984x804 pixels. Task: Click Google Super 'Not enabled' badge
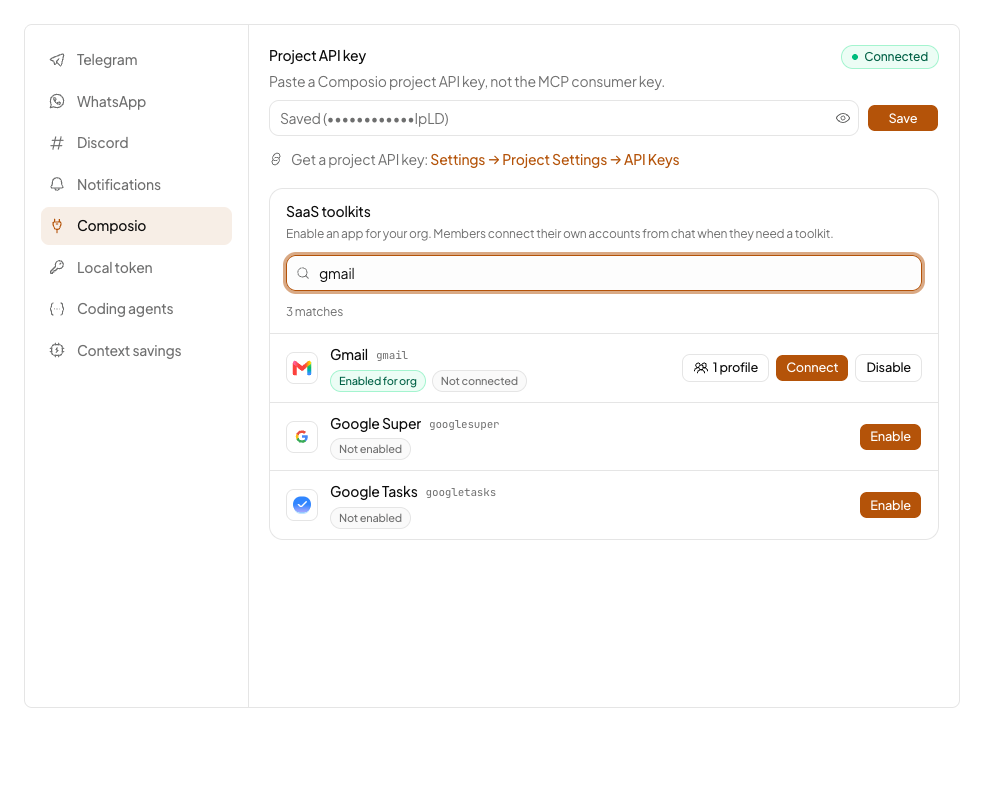[x=370, y=449]
